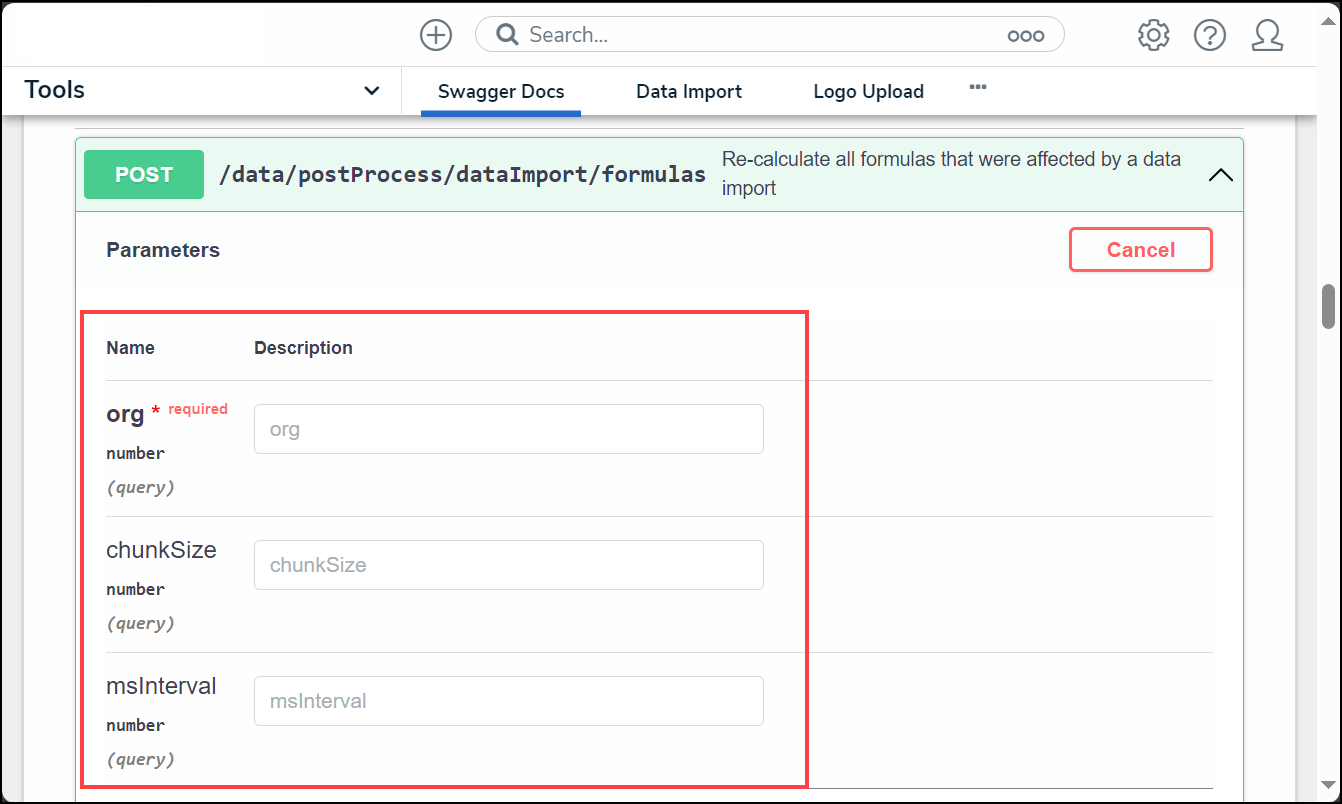Expand the Tools dropdown chevron
The height and width of the screenshot is (804, 1342).
click(371, 91)
